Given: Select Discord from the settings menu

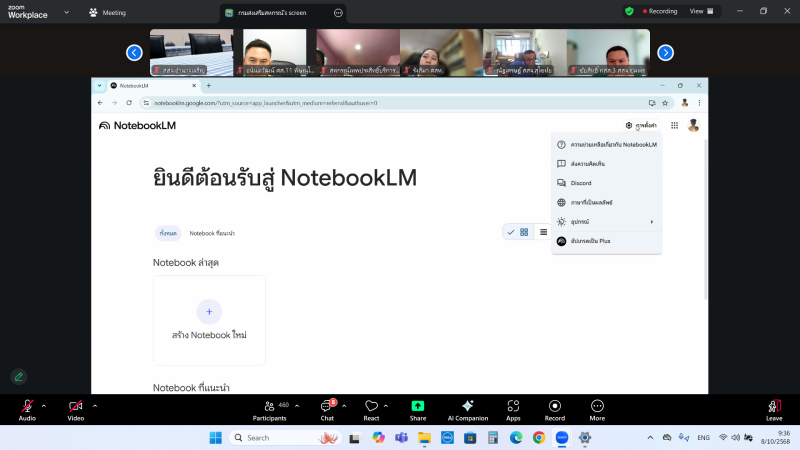Looking at the screenshot, I should pyautogui.click(x=581, y=183).
